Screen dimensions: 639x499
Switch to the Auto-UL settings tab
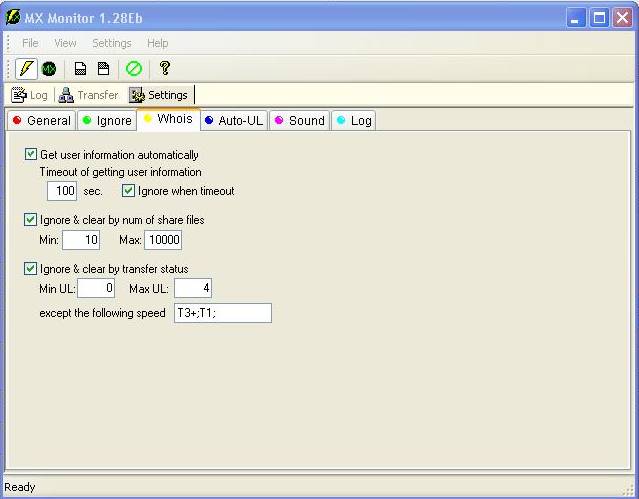(x=234, y=121)
